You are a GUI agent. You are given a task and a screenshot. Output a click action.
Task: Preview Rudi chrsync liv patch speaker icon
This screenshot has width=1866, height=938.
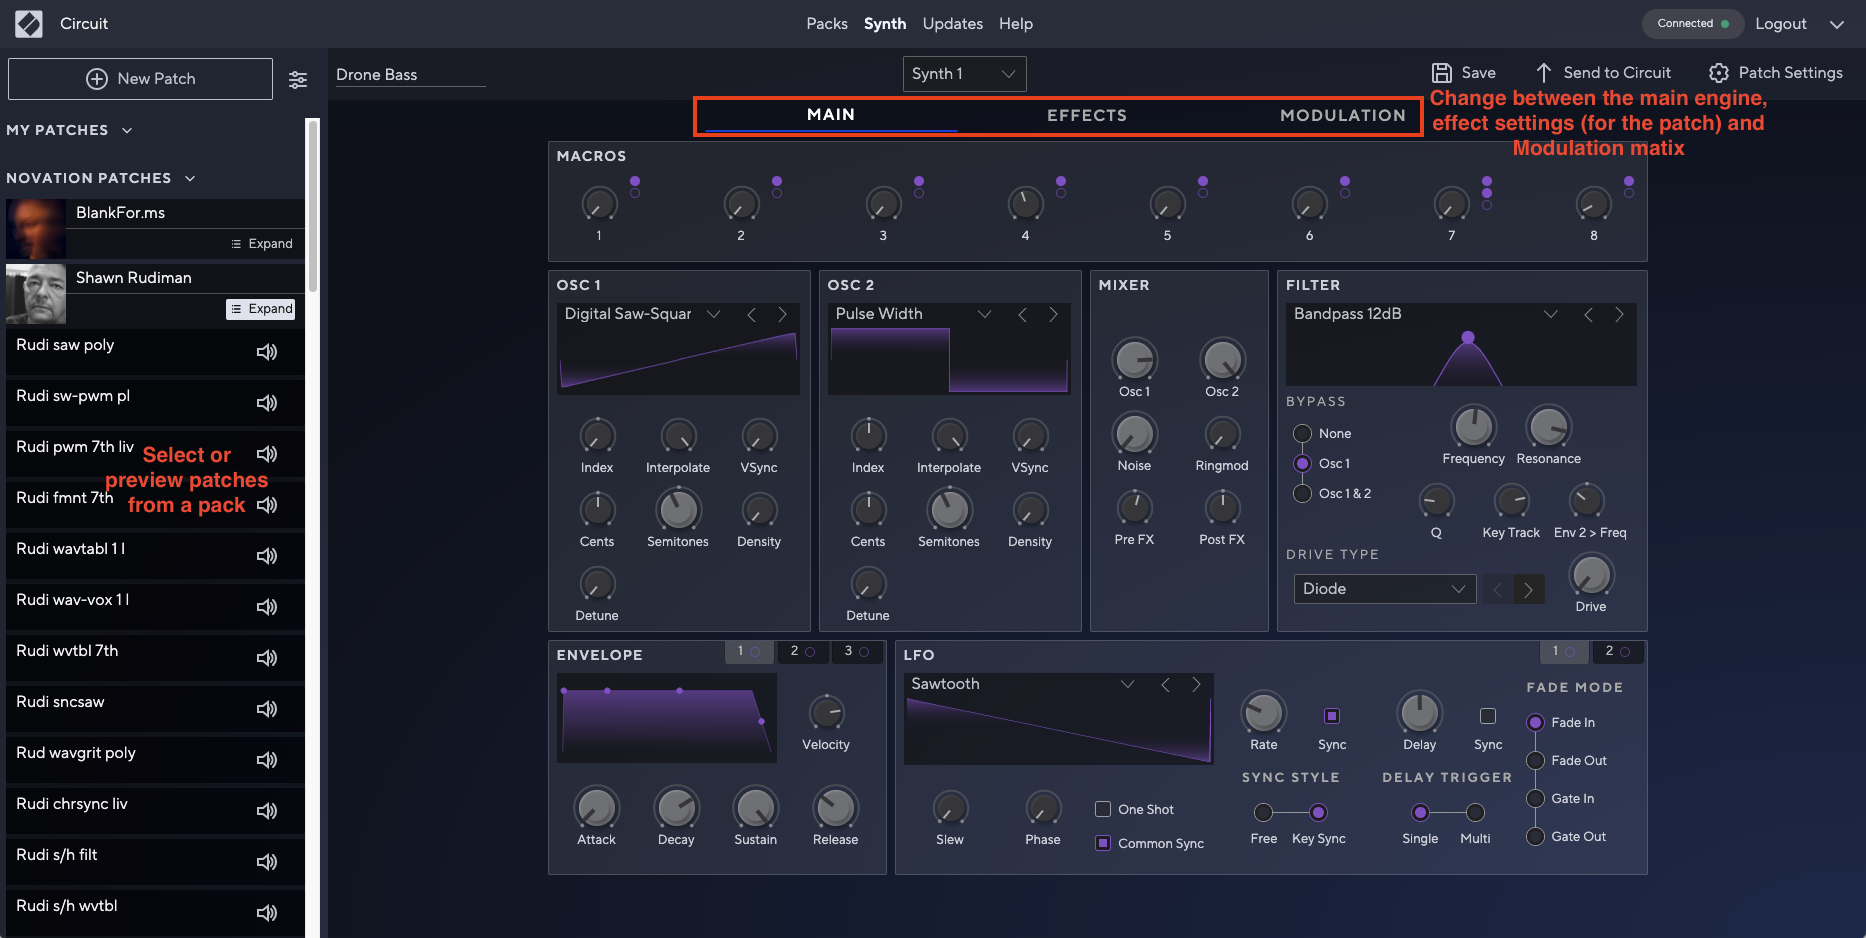pyautogui.click(x=267, y=811)
